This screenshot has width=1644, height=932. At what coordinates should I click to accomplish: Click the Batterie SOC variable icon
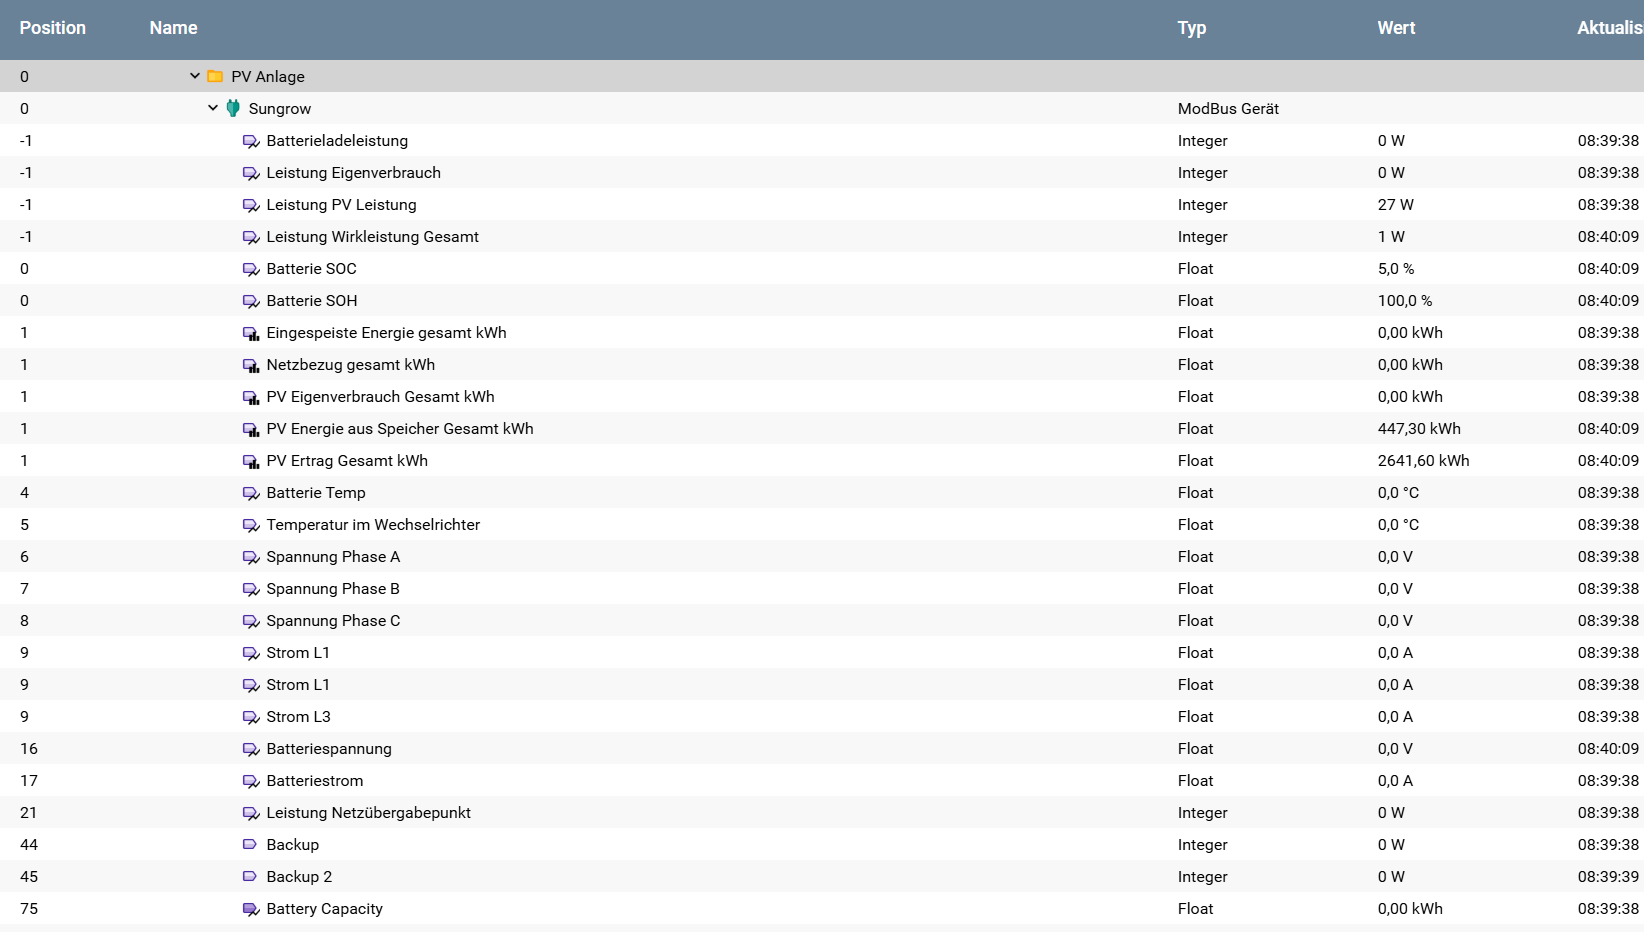point(251,269)
